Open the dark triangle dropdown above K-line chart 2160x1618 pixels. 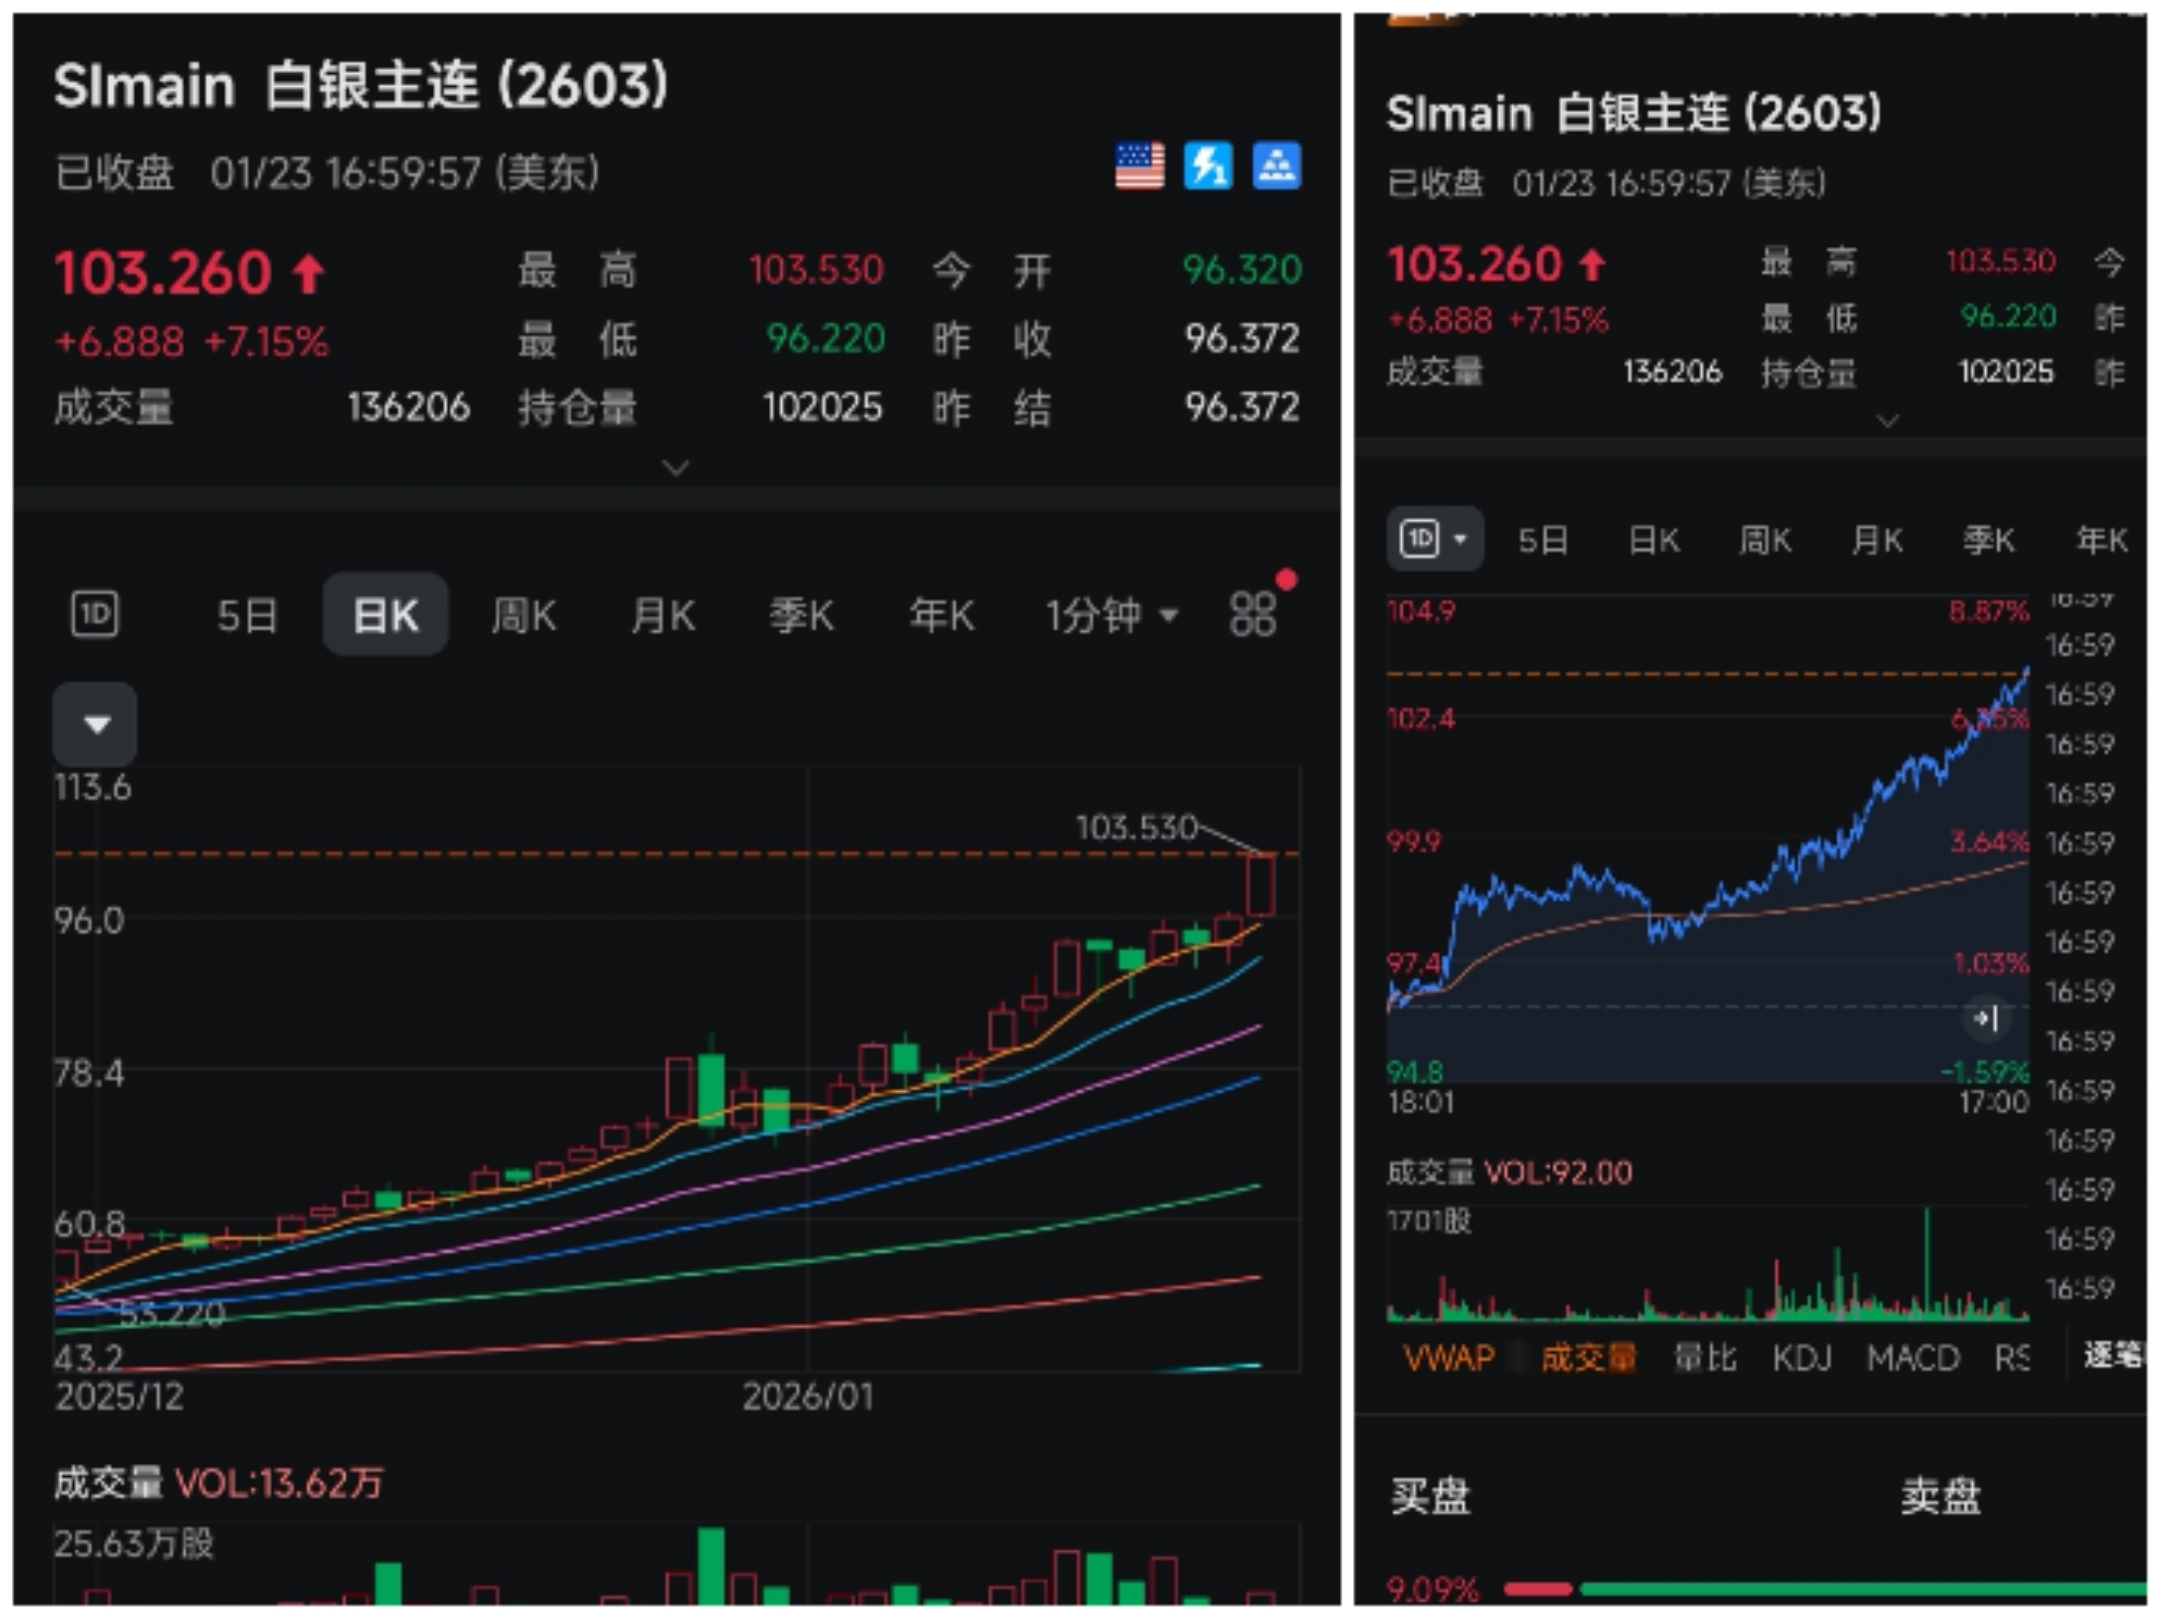[x=96, y=724]
